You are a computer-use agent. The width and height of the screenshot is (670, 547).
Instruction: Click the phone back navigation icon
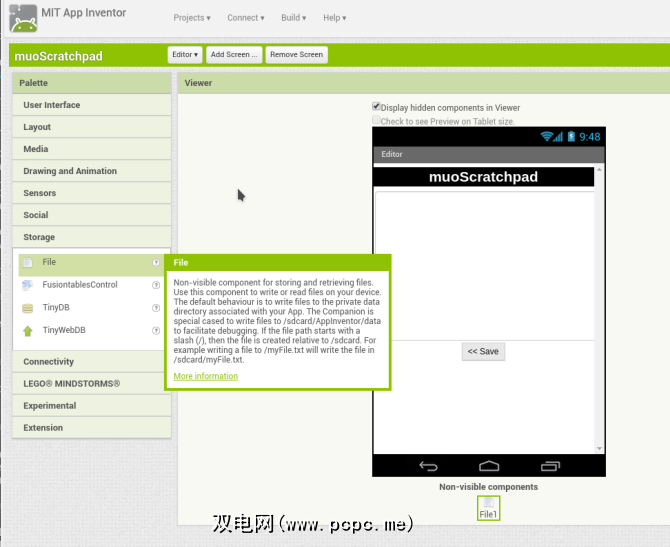click(x=428, y=466)
